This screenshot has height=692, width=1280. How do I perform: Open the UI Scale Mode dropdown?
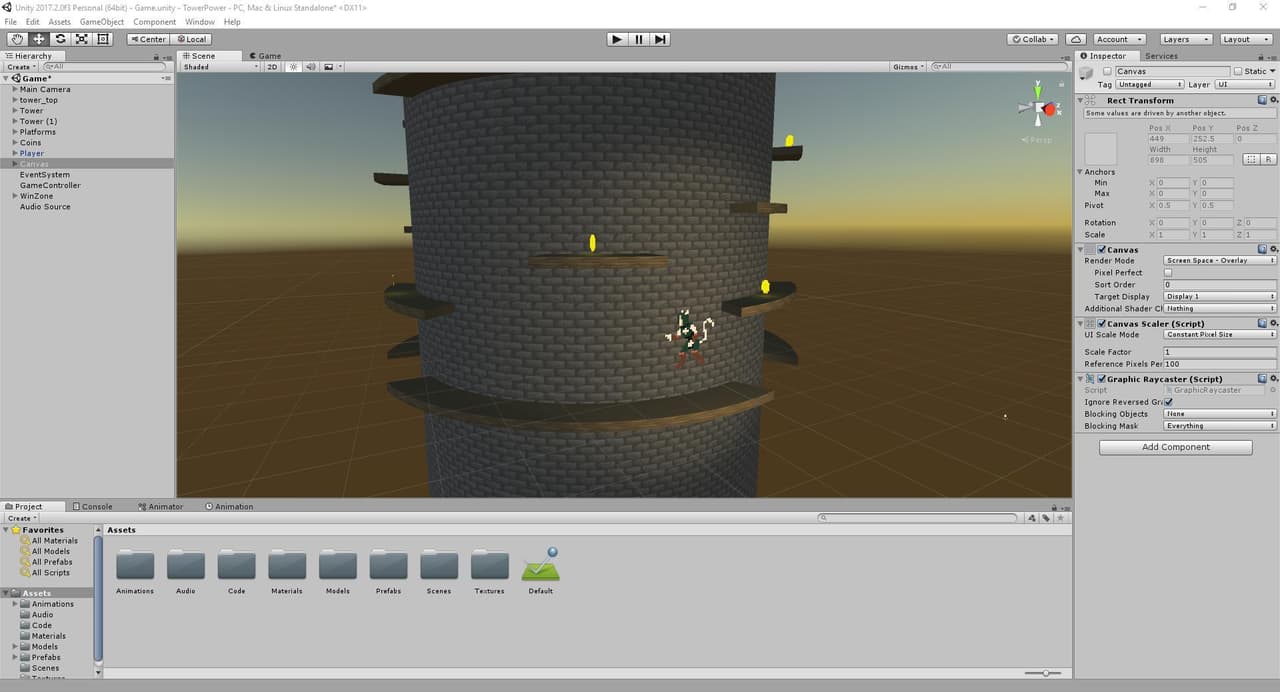pos(1220,334)
